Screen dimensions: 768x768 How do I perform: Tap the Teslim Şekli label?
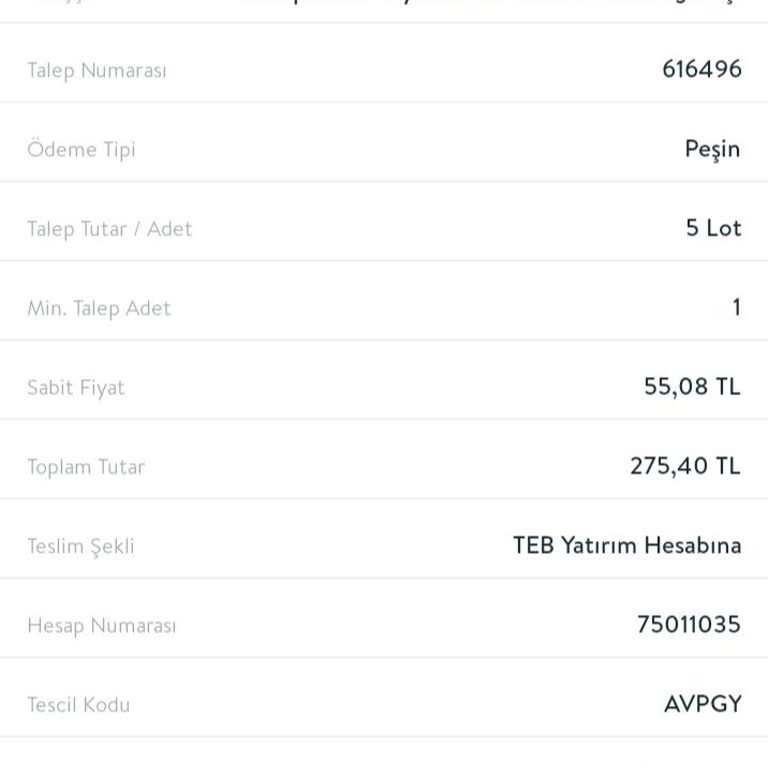coord(81,546)
